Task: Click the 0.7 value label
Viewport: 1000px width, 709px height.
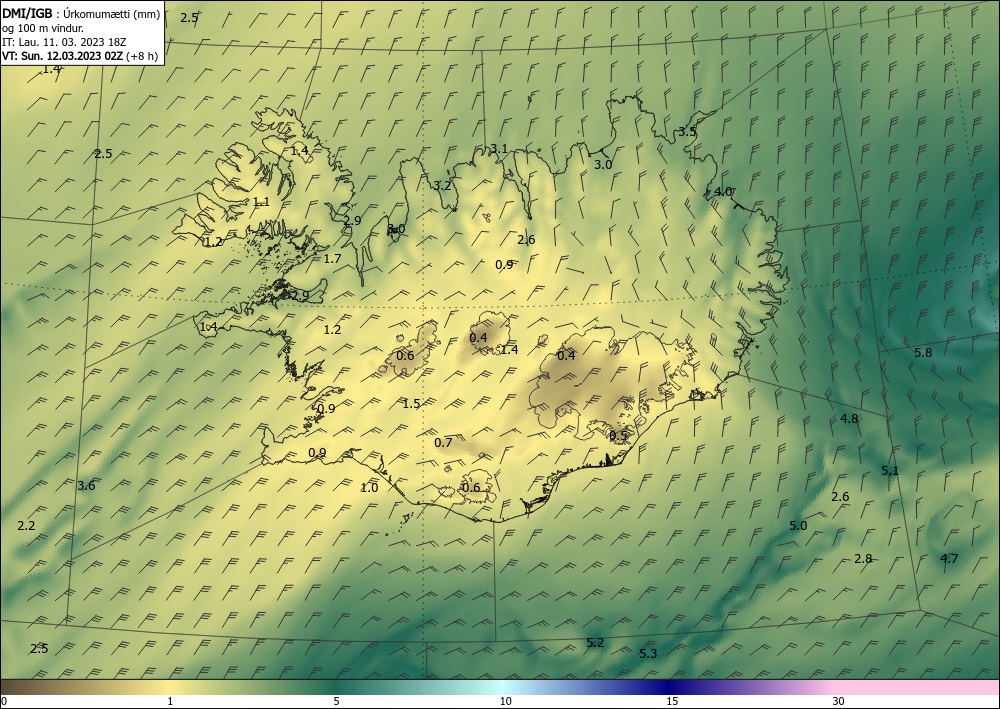Action: (443, 442)
